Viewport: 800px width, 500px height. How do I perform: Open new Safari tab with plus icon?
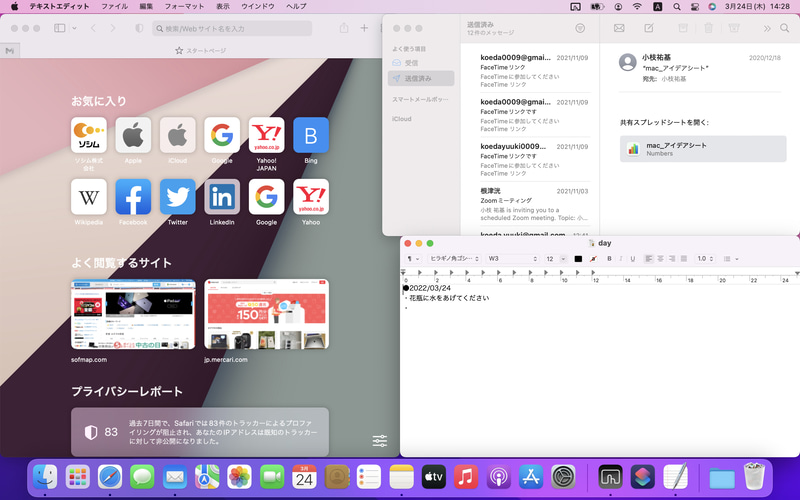[364, 28]
